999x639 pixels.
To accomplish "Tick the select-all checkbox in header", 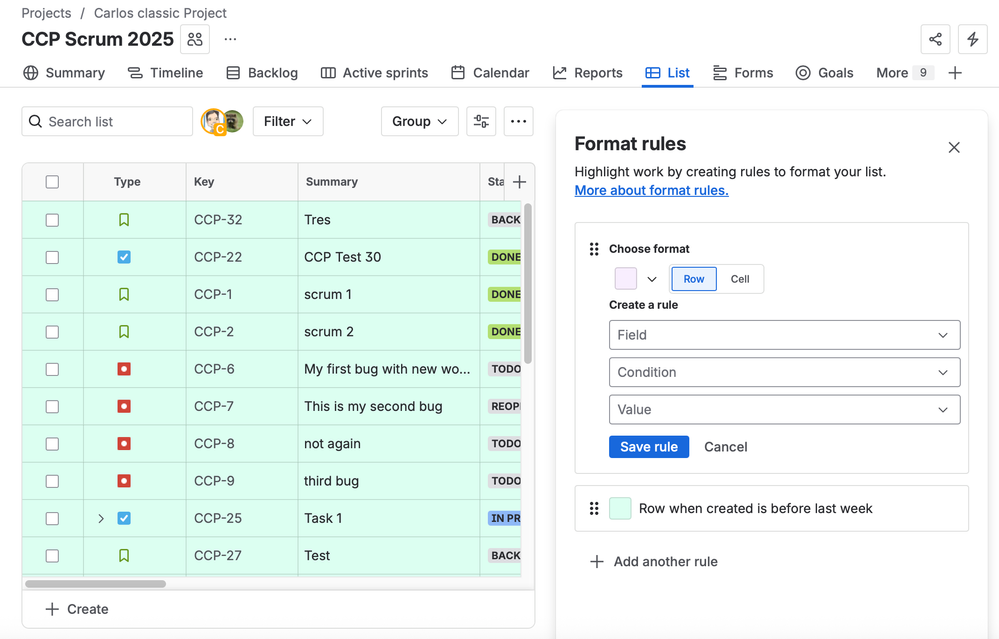I will pyautogui.click(x=52, y=182).
